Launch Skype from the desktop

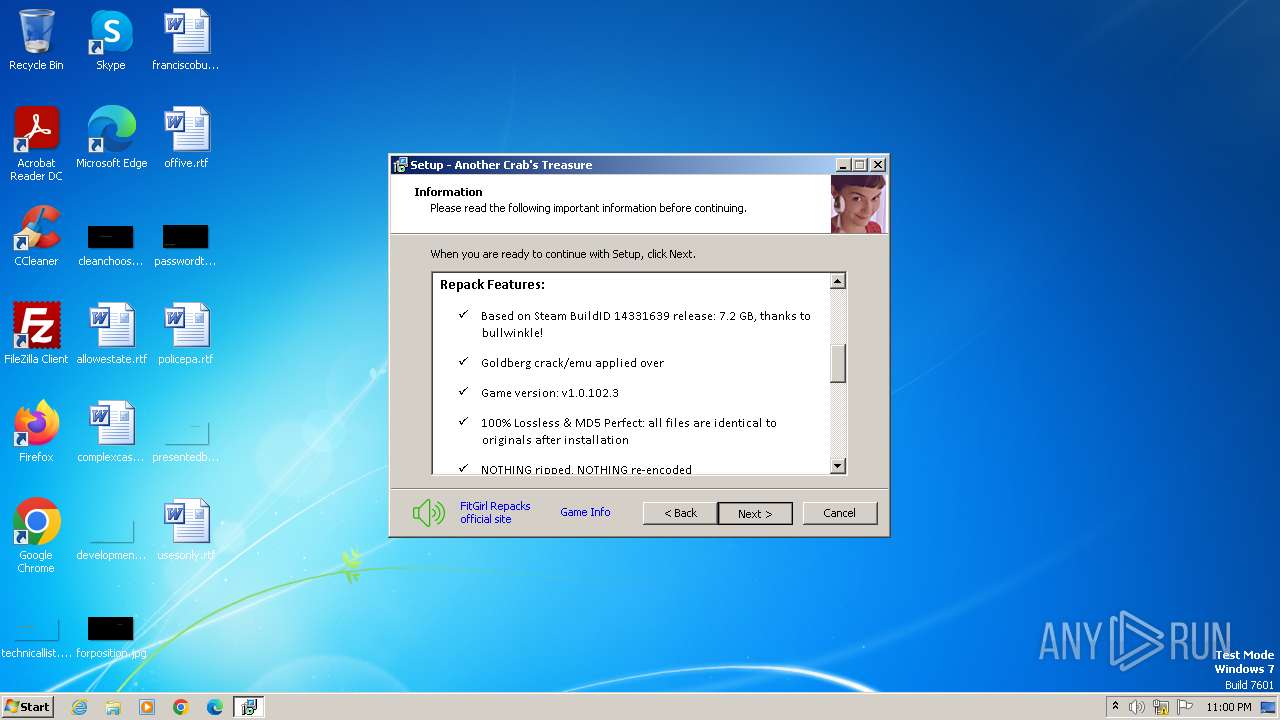pos(110,40)
